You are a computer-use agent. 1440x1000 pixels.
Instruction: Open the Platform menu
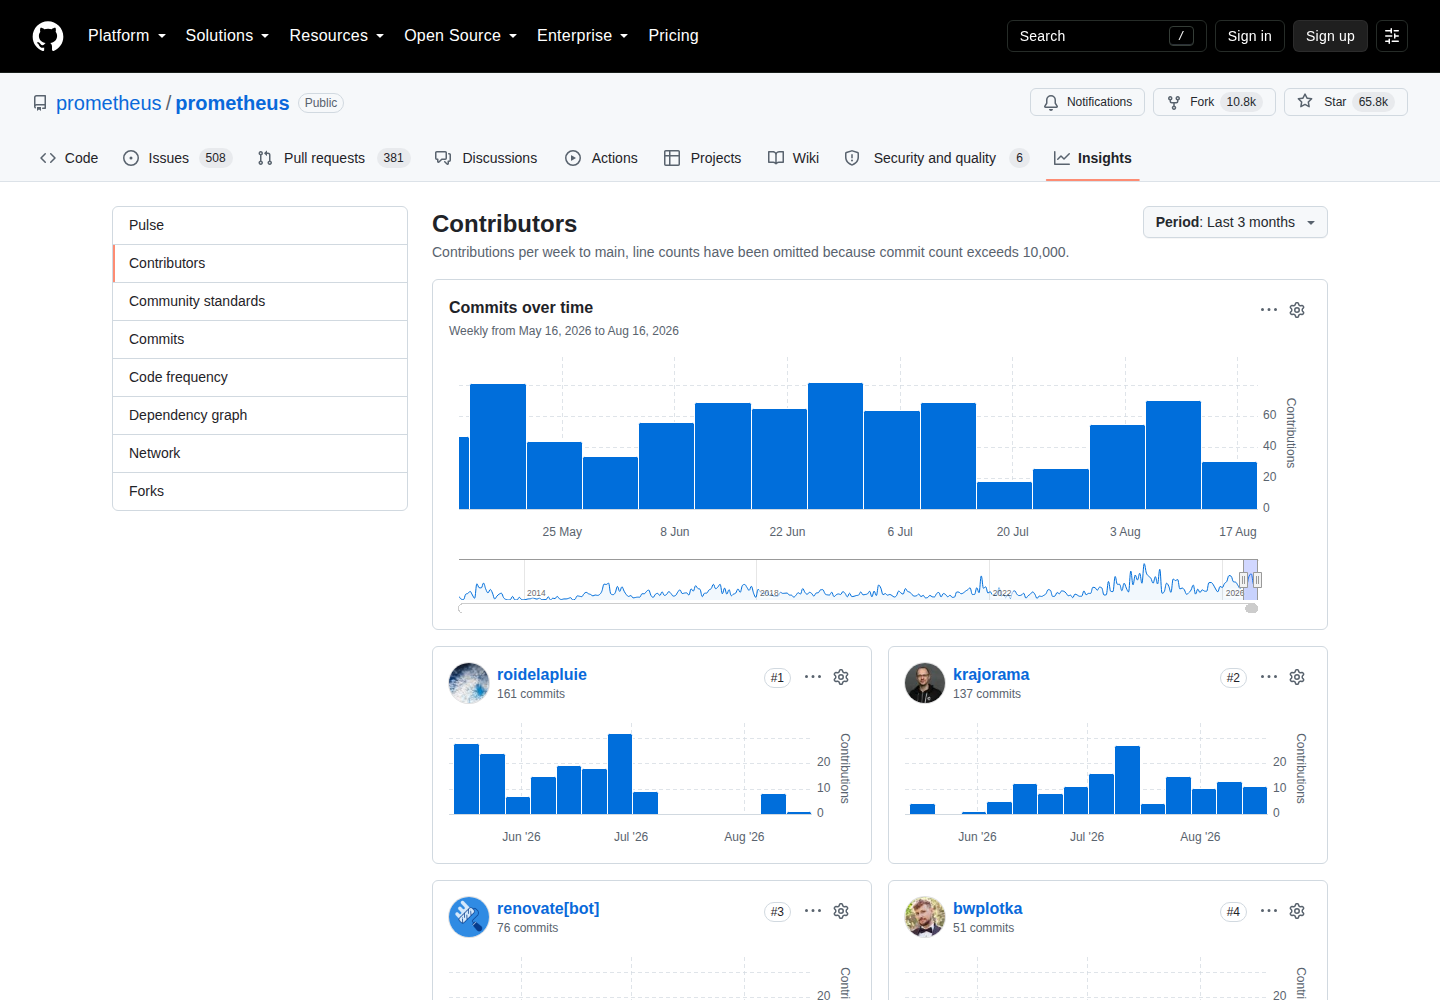tap(126, 36)
